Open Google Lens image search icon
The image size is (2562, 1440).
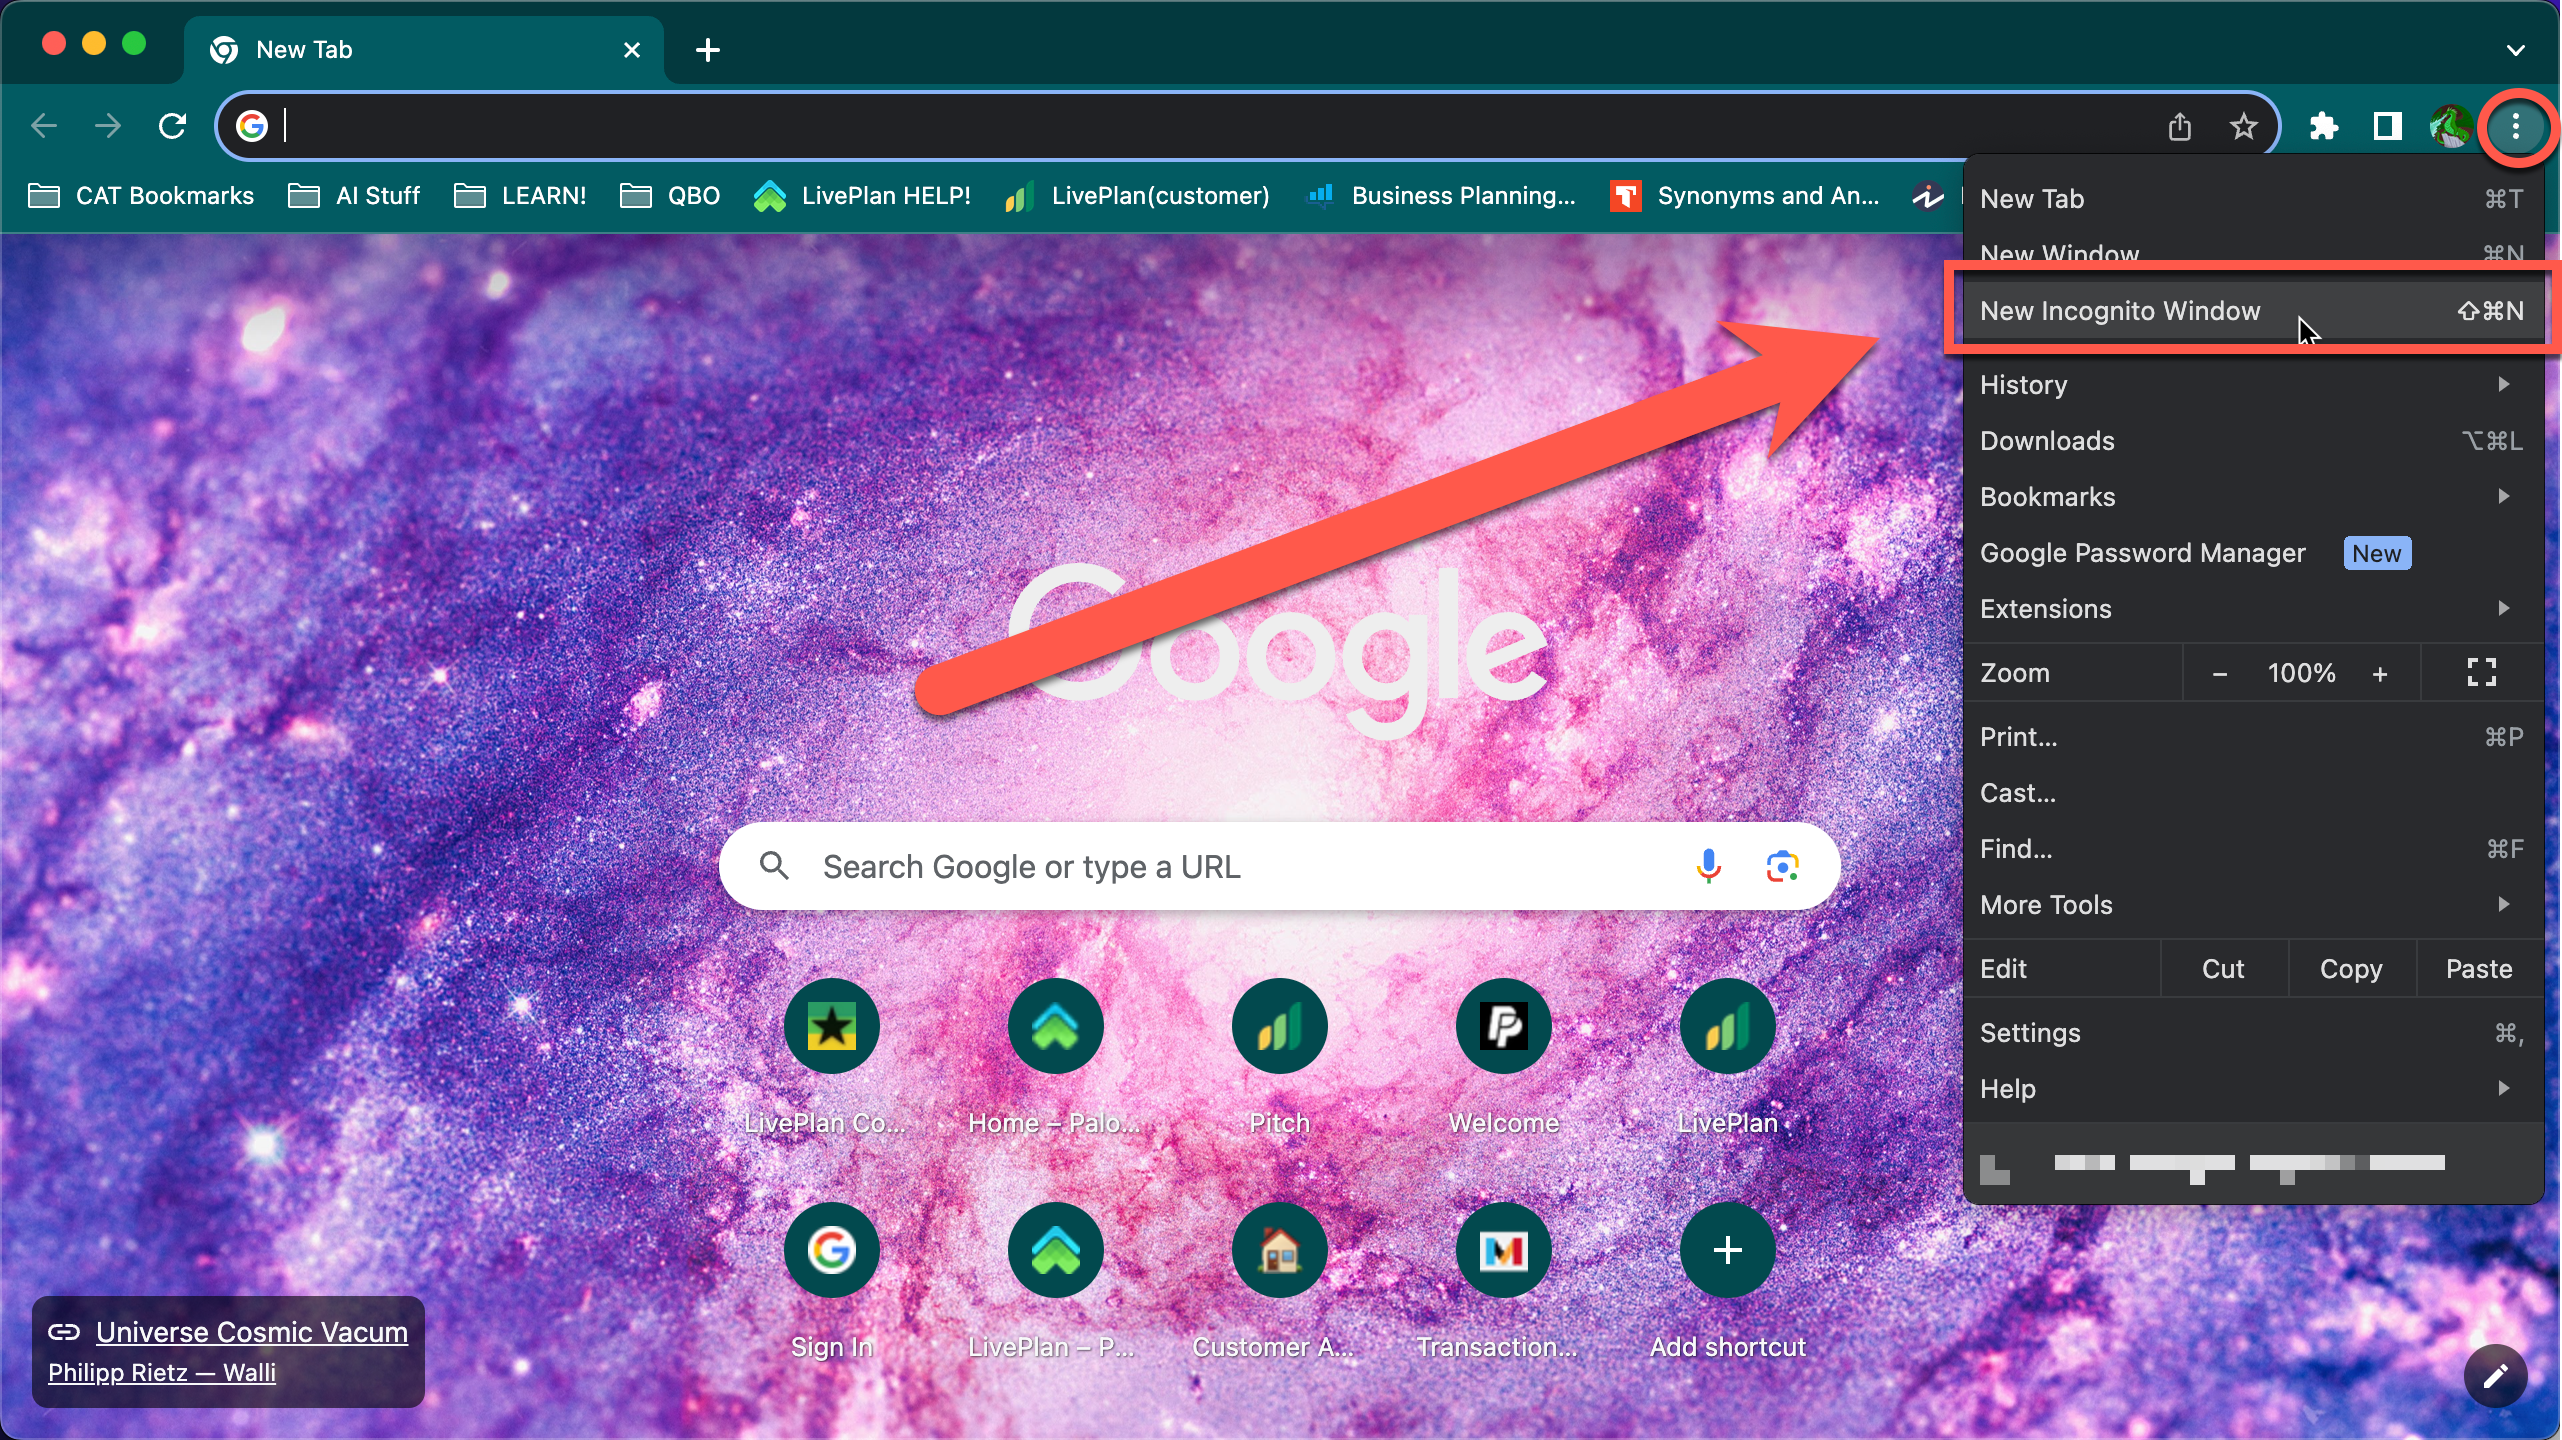(x=1782, y=866)
